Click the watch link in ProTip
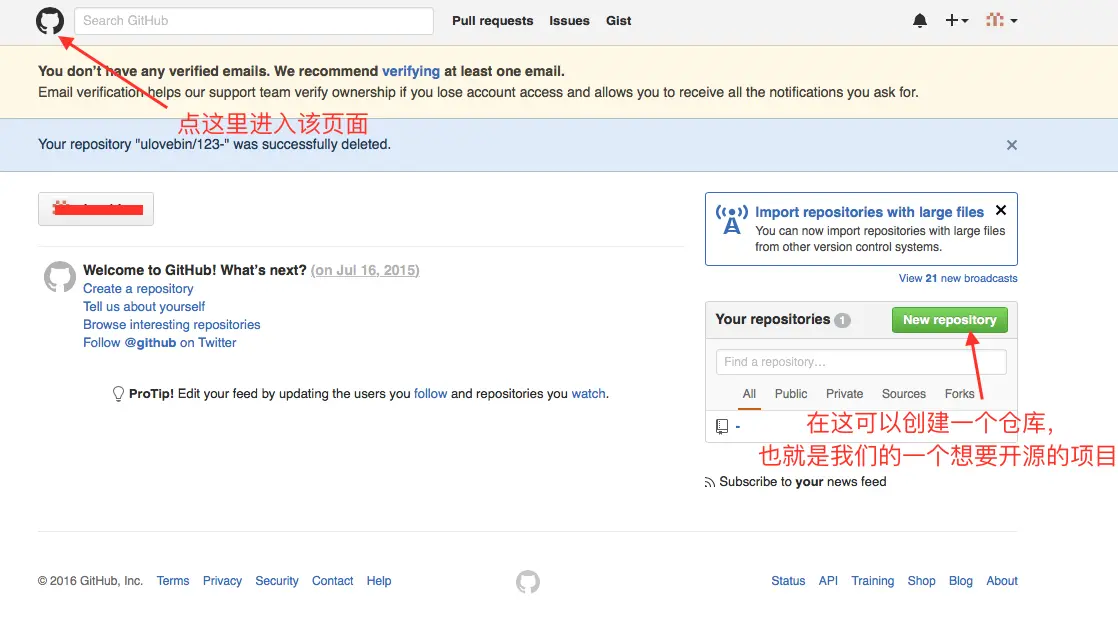The image size is (1118, 623). (588, 393)
